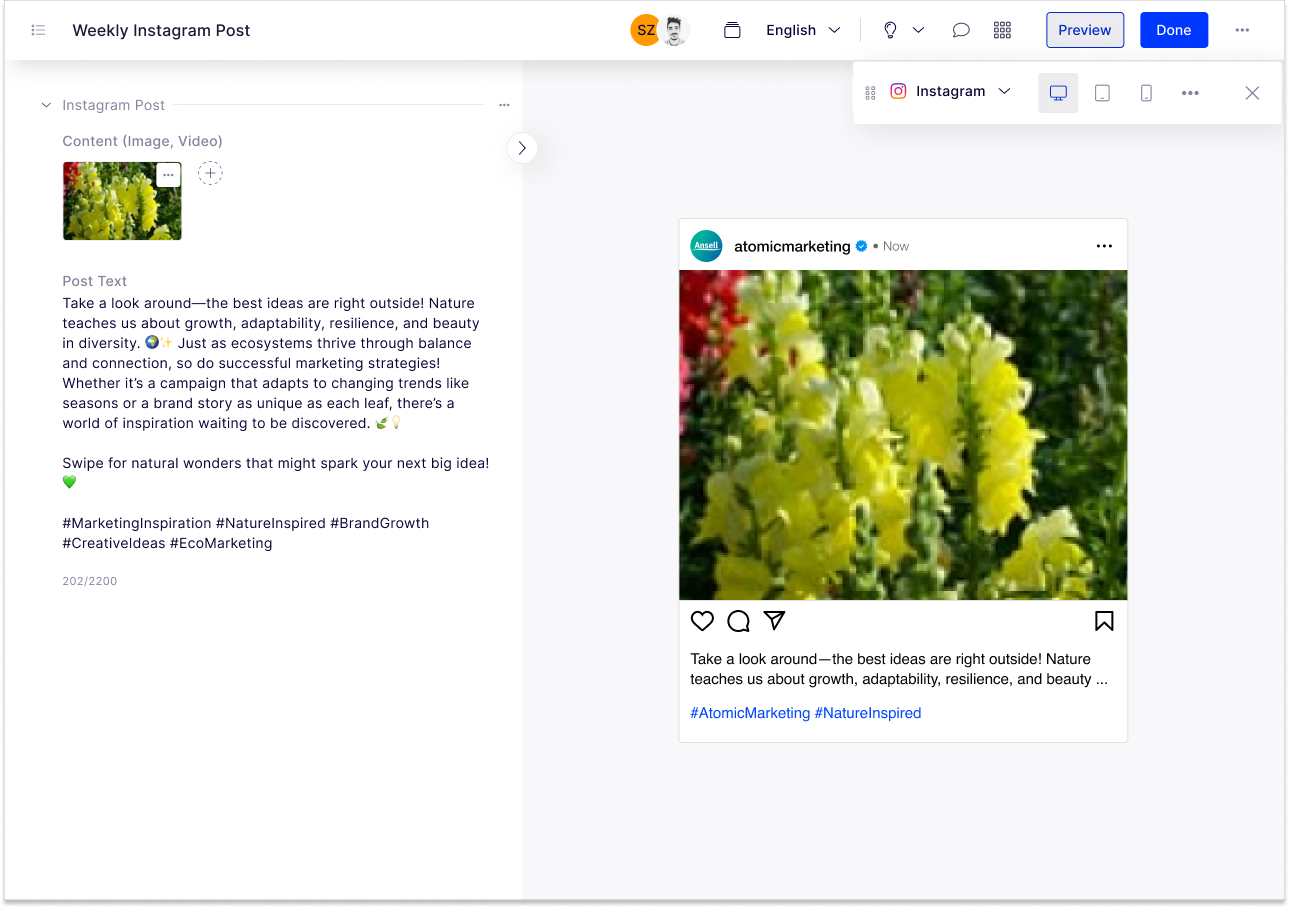Open the top bar more options menu

(x=1242, y=30)
